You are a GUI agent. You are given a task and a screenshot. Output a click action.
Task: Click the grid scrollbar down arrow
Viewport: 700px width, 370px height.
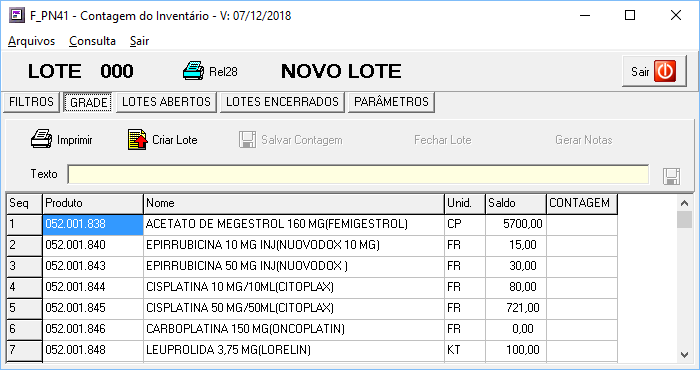coord(684,355)
